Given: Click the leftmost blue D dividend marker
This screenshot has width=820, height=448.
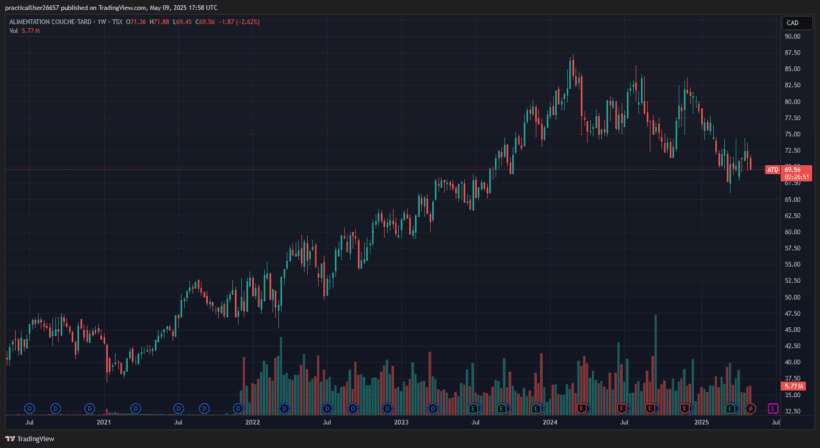Looking at the screenshot, I should point(30,408).
